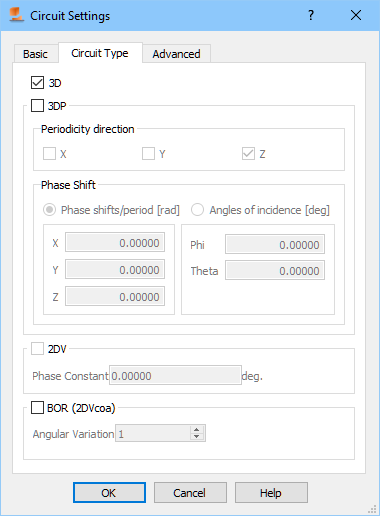Viewport: 380px width, 516px height.
Task: Switch to the Basic tab
Action: pos(36,54)
